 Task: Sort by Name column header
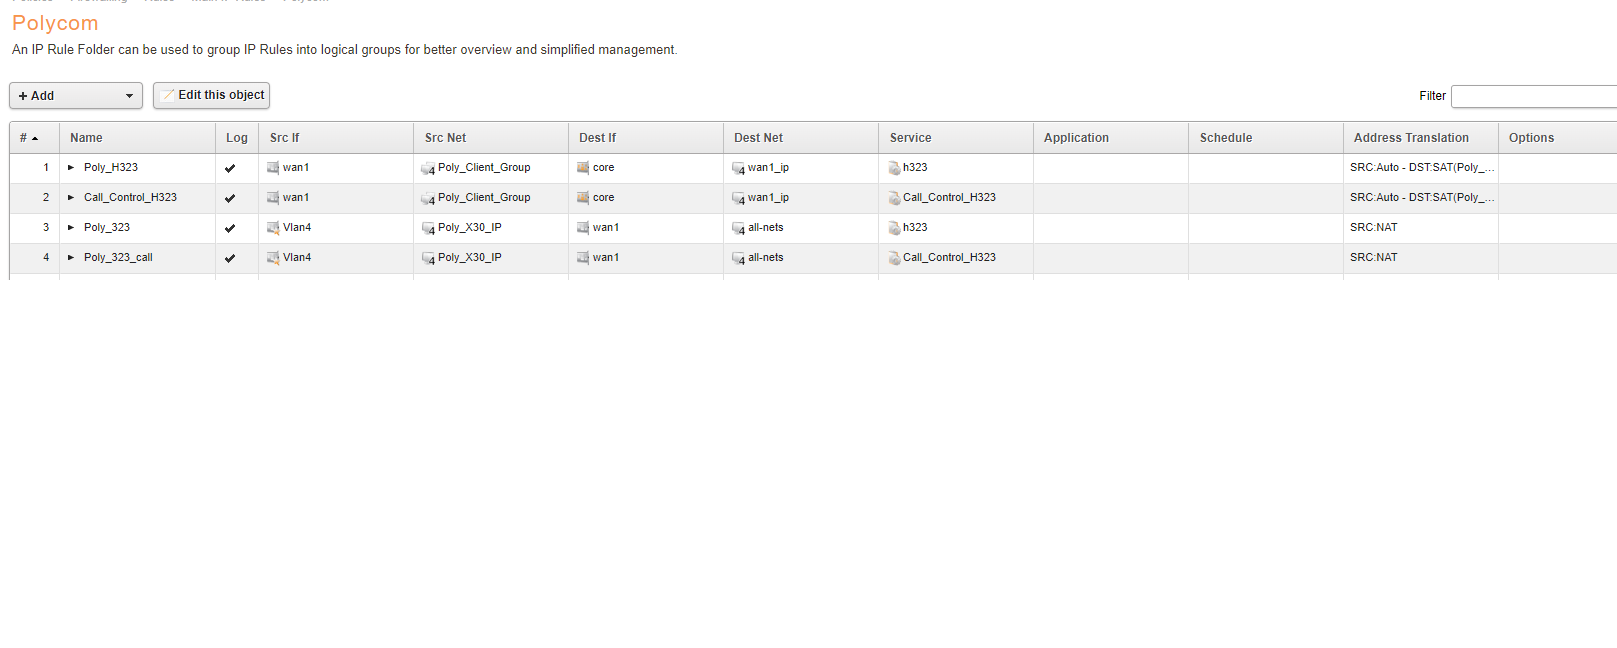pyautogui.click(x=137, y=138)
